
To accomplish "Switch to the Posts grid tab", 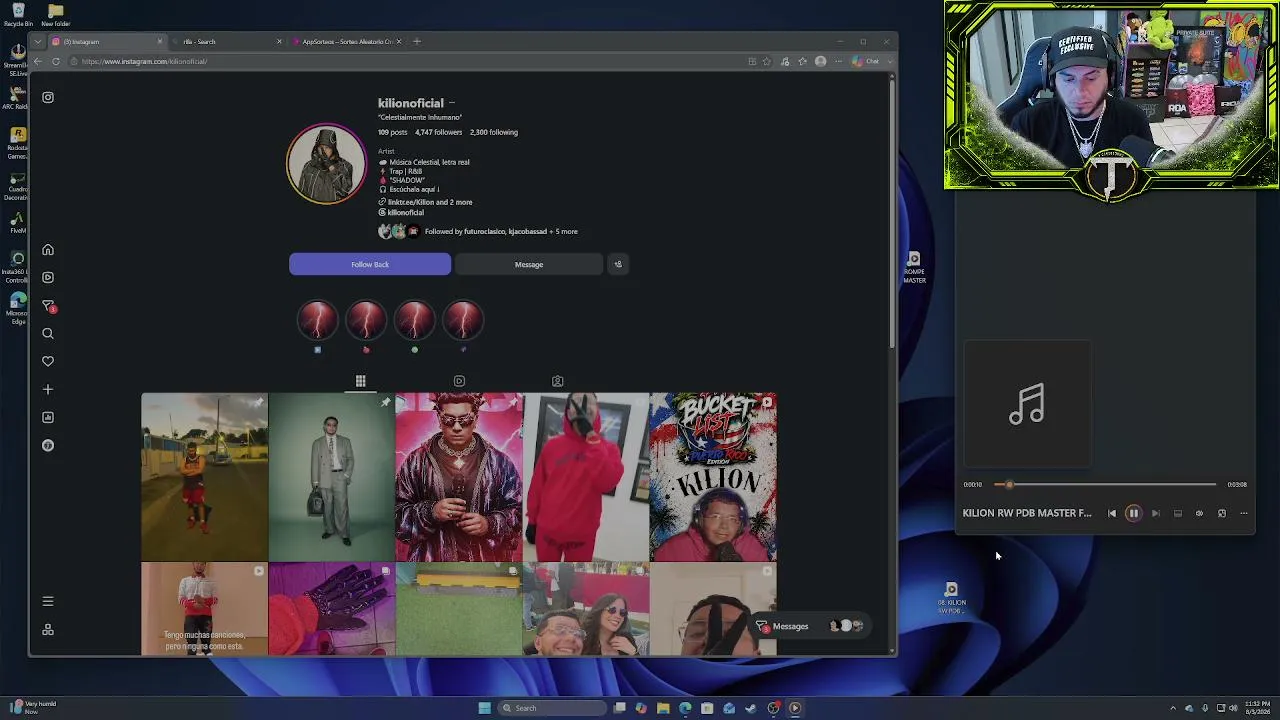I will tap(361, 381).
